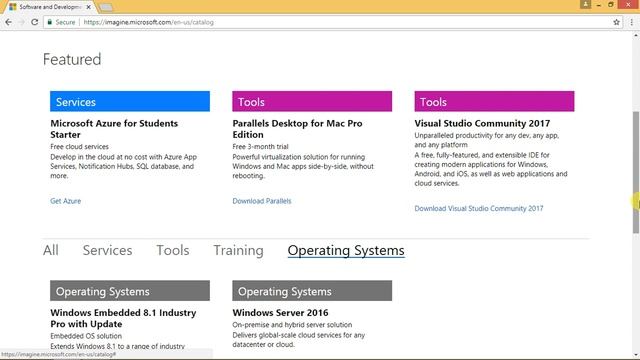
Task: Click Visual Studio Community 2017 title
Action: click(482, 123)
